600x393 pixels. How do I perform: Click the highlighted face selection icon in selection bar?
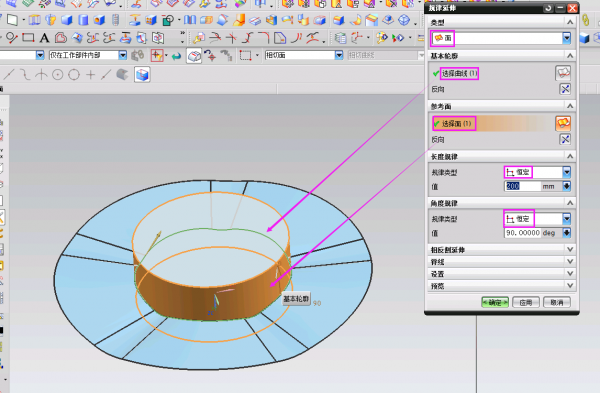click(194, 56)
